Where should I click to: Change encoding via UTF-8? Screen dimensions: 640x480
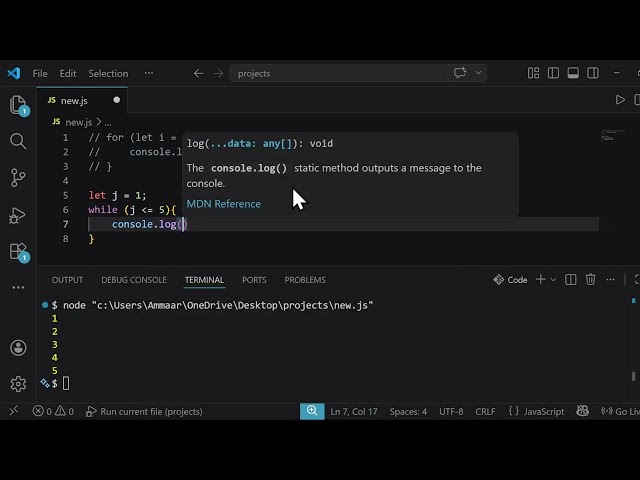pos(451,411)
